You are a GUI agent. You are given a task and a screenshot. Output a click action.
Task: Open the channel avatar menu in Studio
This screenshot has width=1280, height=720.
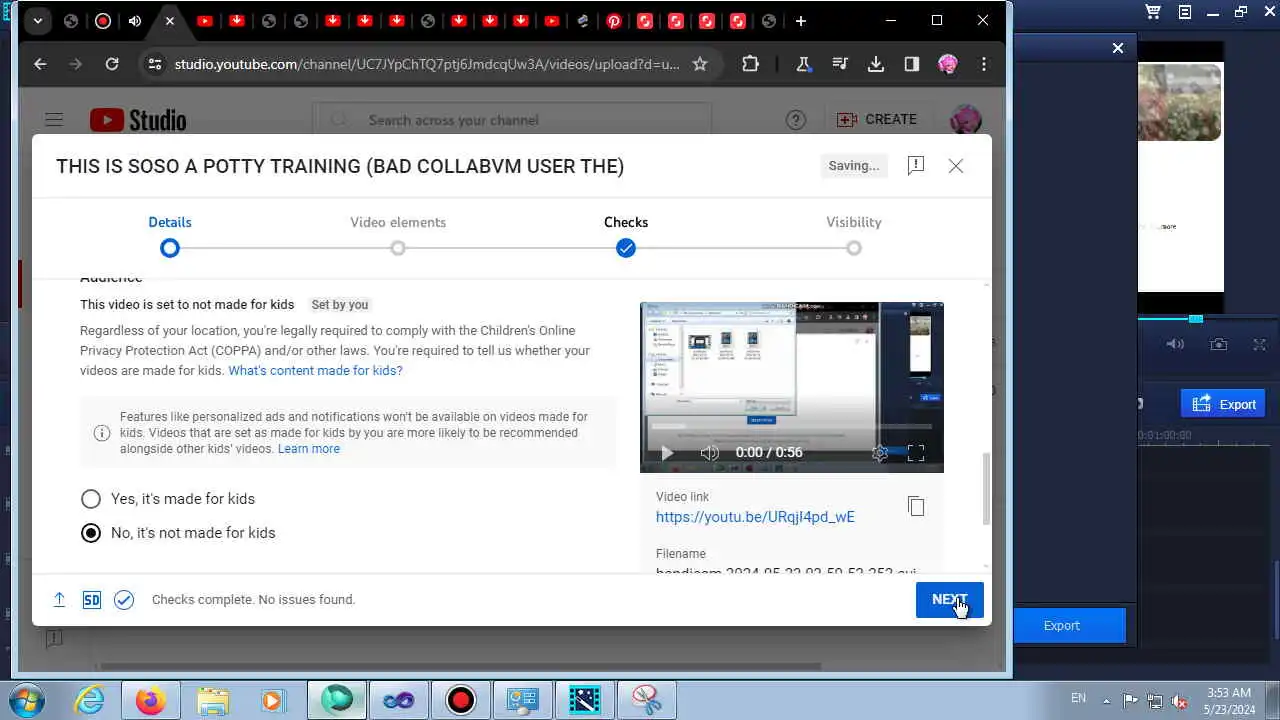coord(964,120)
